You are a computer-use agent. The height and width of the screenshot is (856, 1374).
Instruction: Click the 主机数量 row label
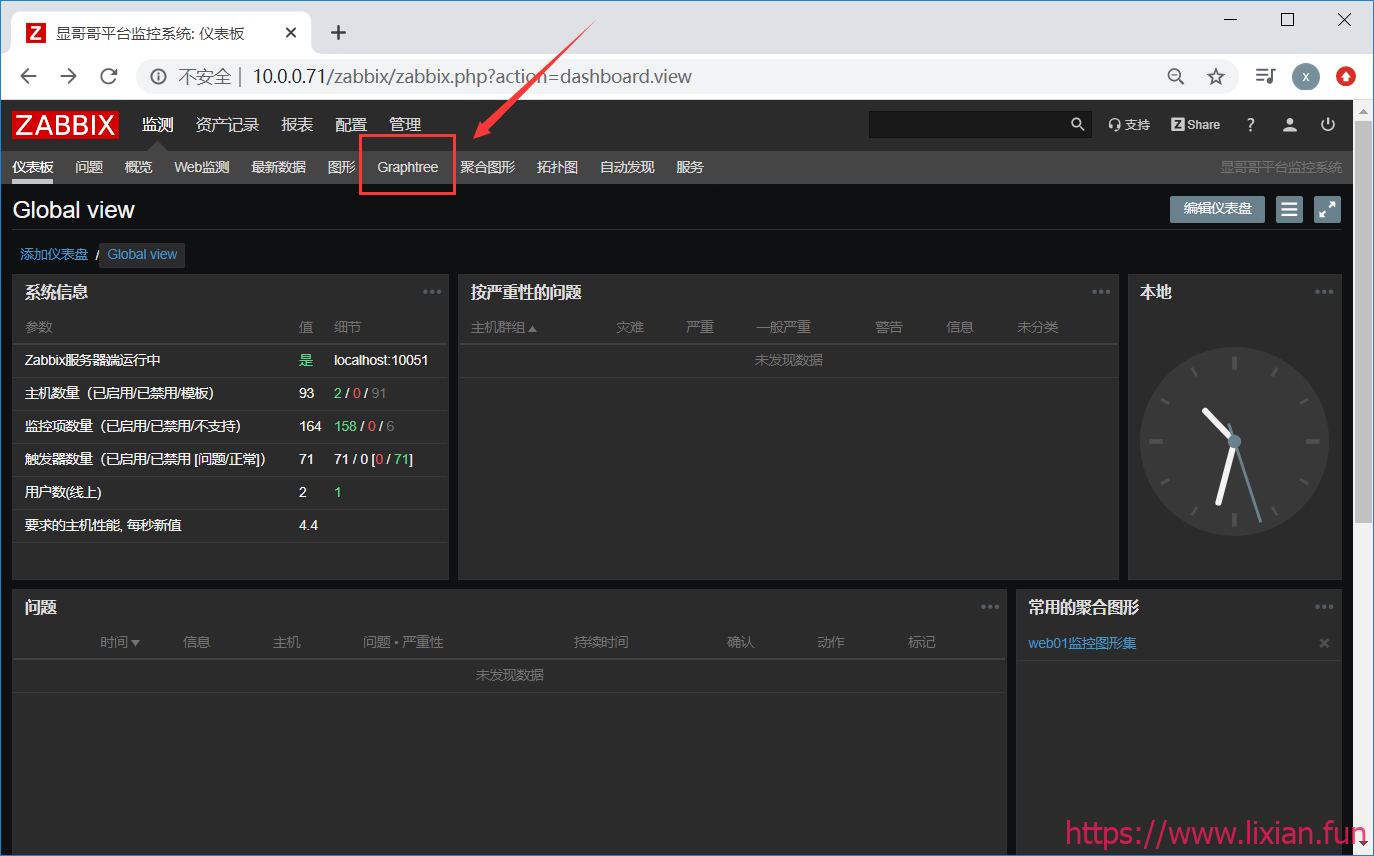[119, 393]
